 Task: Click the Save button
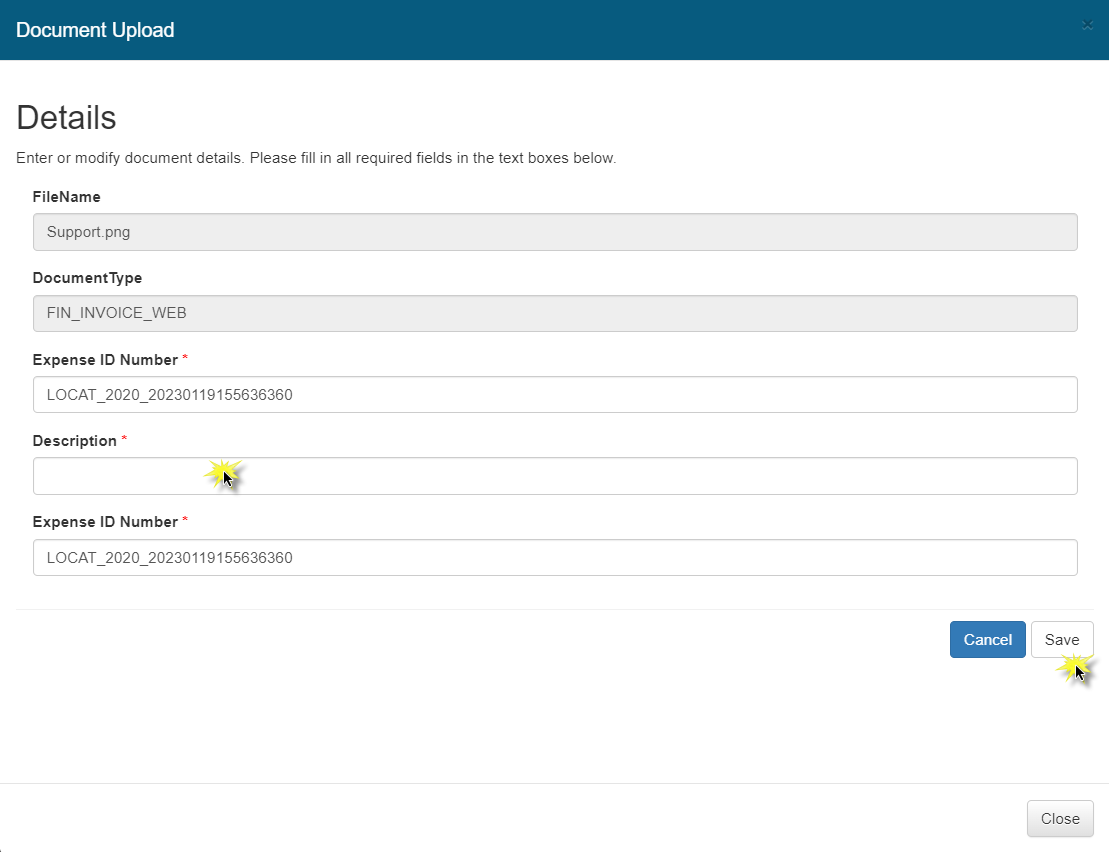pos(1061,640)
